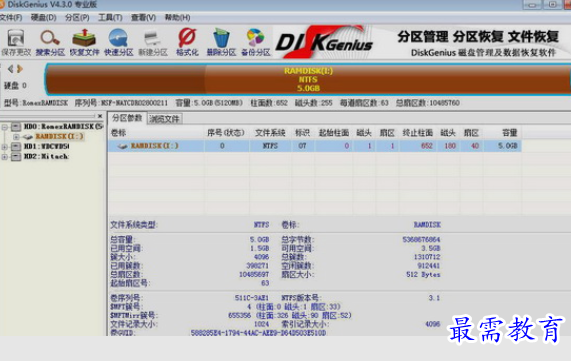Click total bytes value 5368676864

pyautogui.click(x=421, y=240)
